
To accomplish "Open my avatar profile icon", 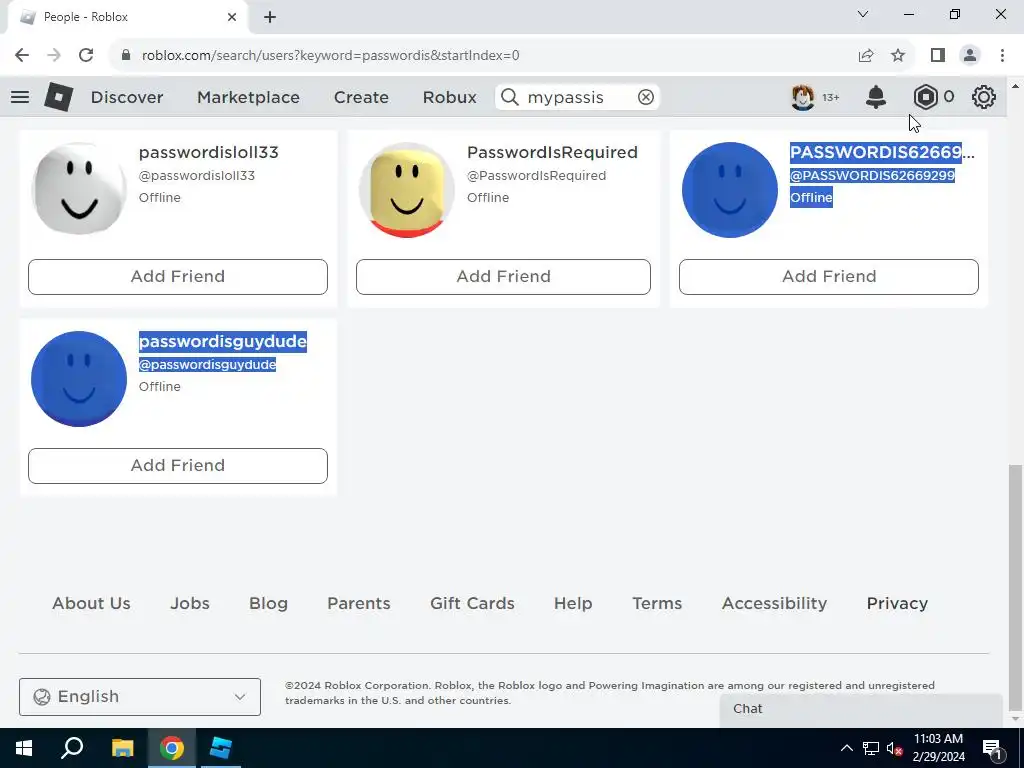I will tap(803, 97).
